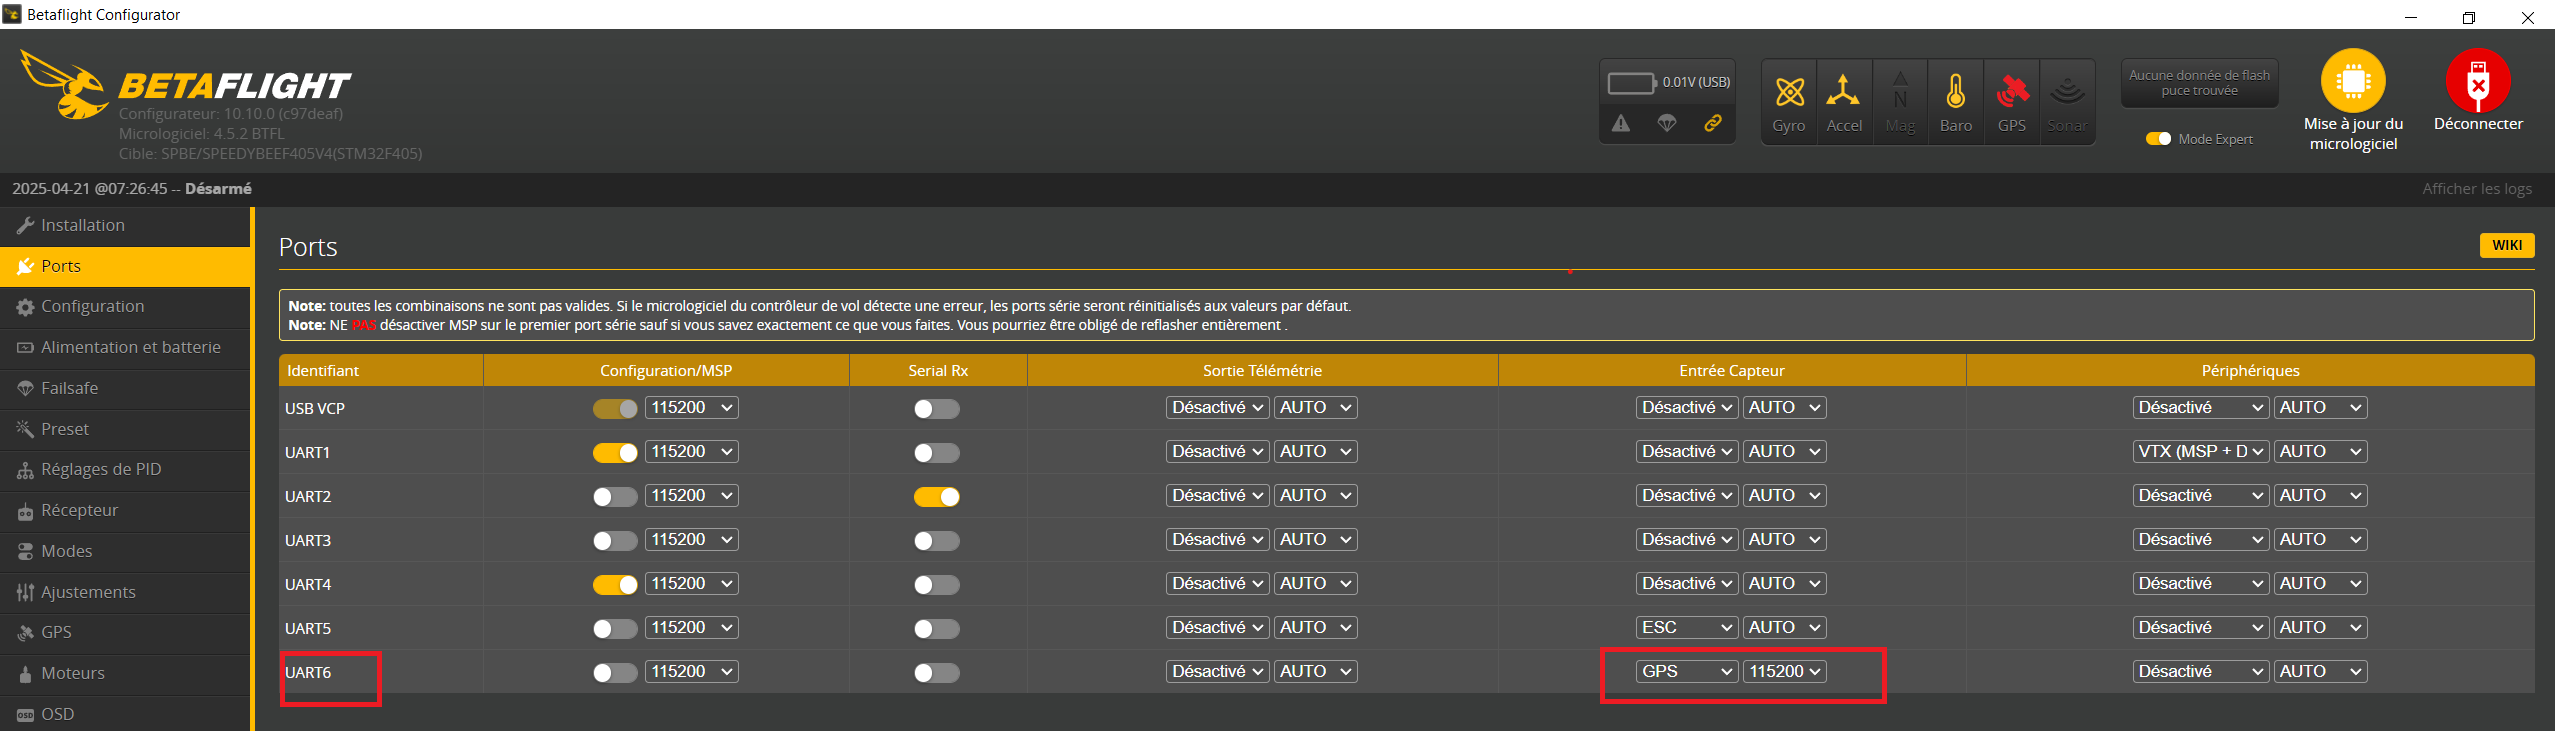Open the UART6 GPS sensor input dropdown
The height and width of the screenshot is (731, 2555).
point(1686,672)
